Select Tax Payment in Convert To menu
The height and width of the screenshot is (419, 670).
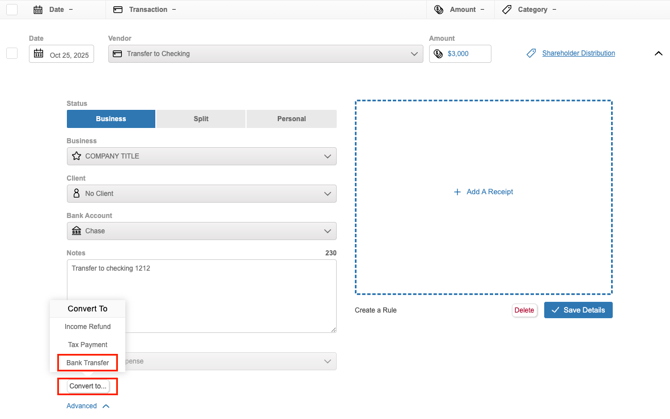pyautogui.click(x=88, y=345)
